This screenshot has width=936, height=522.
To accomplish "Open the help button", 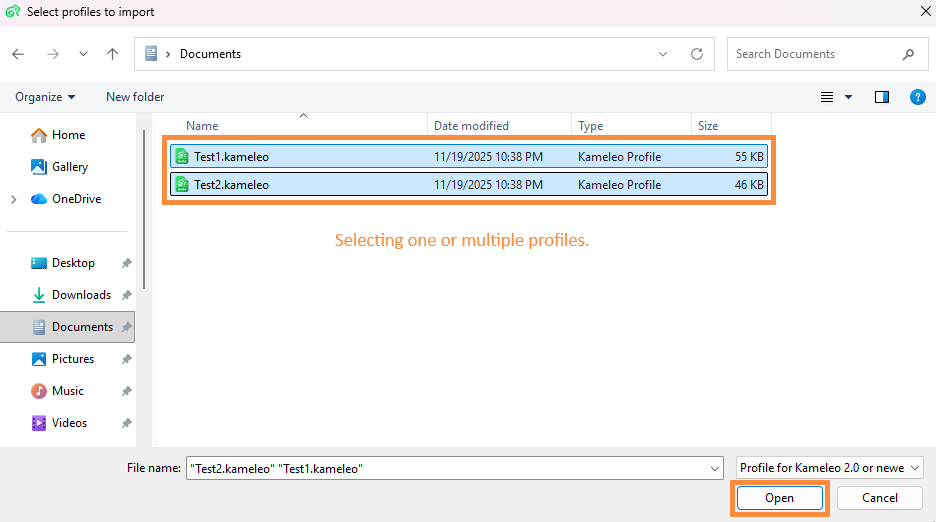I will pos(917,97).
